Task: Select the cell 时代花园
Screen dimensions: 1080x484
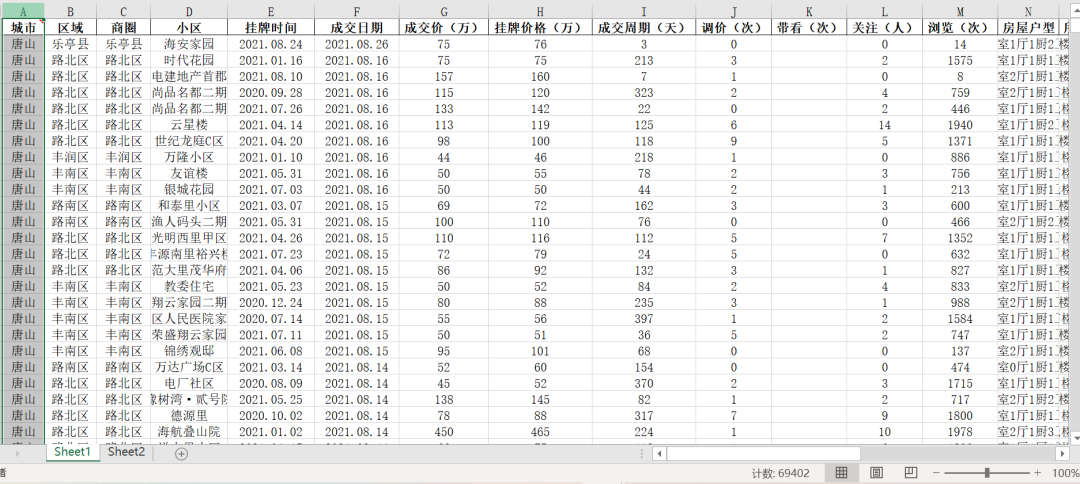Action: (x=189, y=60)
